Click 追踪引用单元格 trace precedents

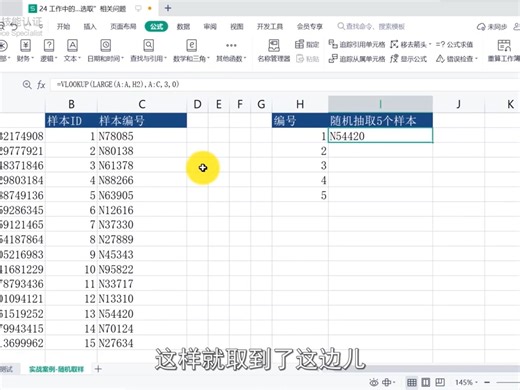(356, 44)
